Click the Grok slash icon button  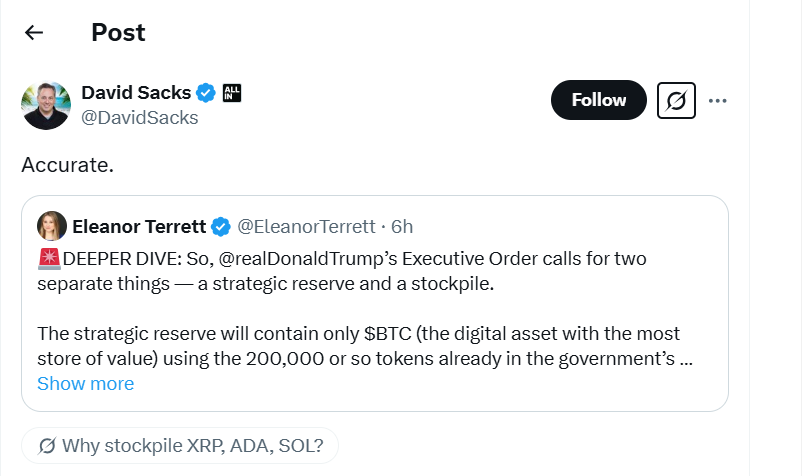point(676,100)
